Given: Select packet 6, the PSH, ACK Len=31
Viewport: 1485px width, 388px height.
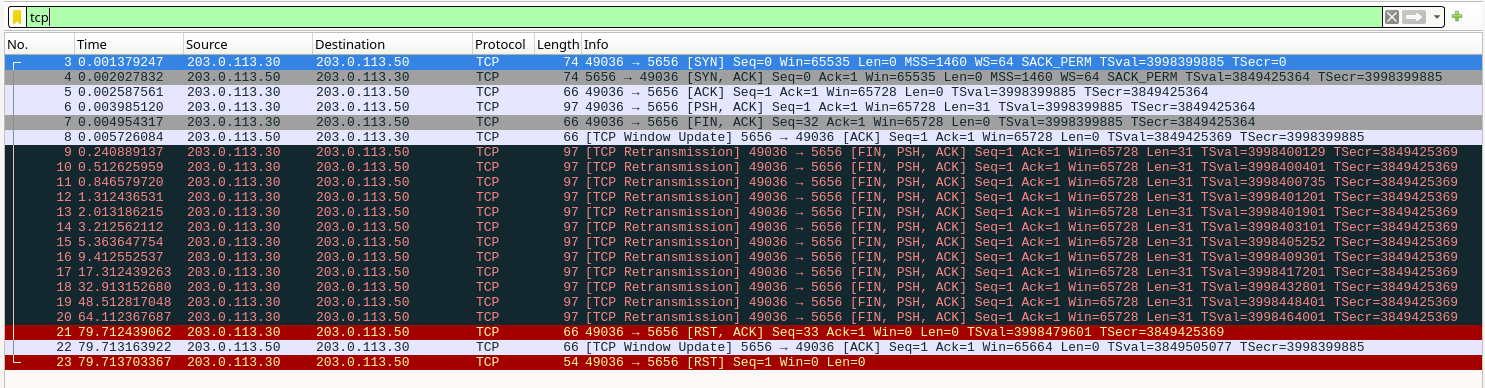Looking at the screenshot, I should 742,107.
